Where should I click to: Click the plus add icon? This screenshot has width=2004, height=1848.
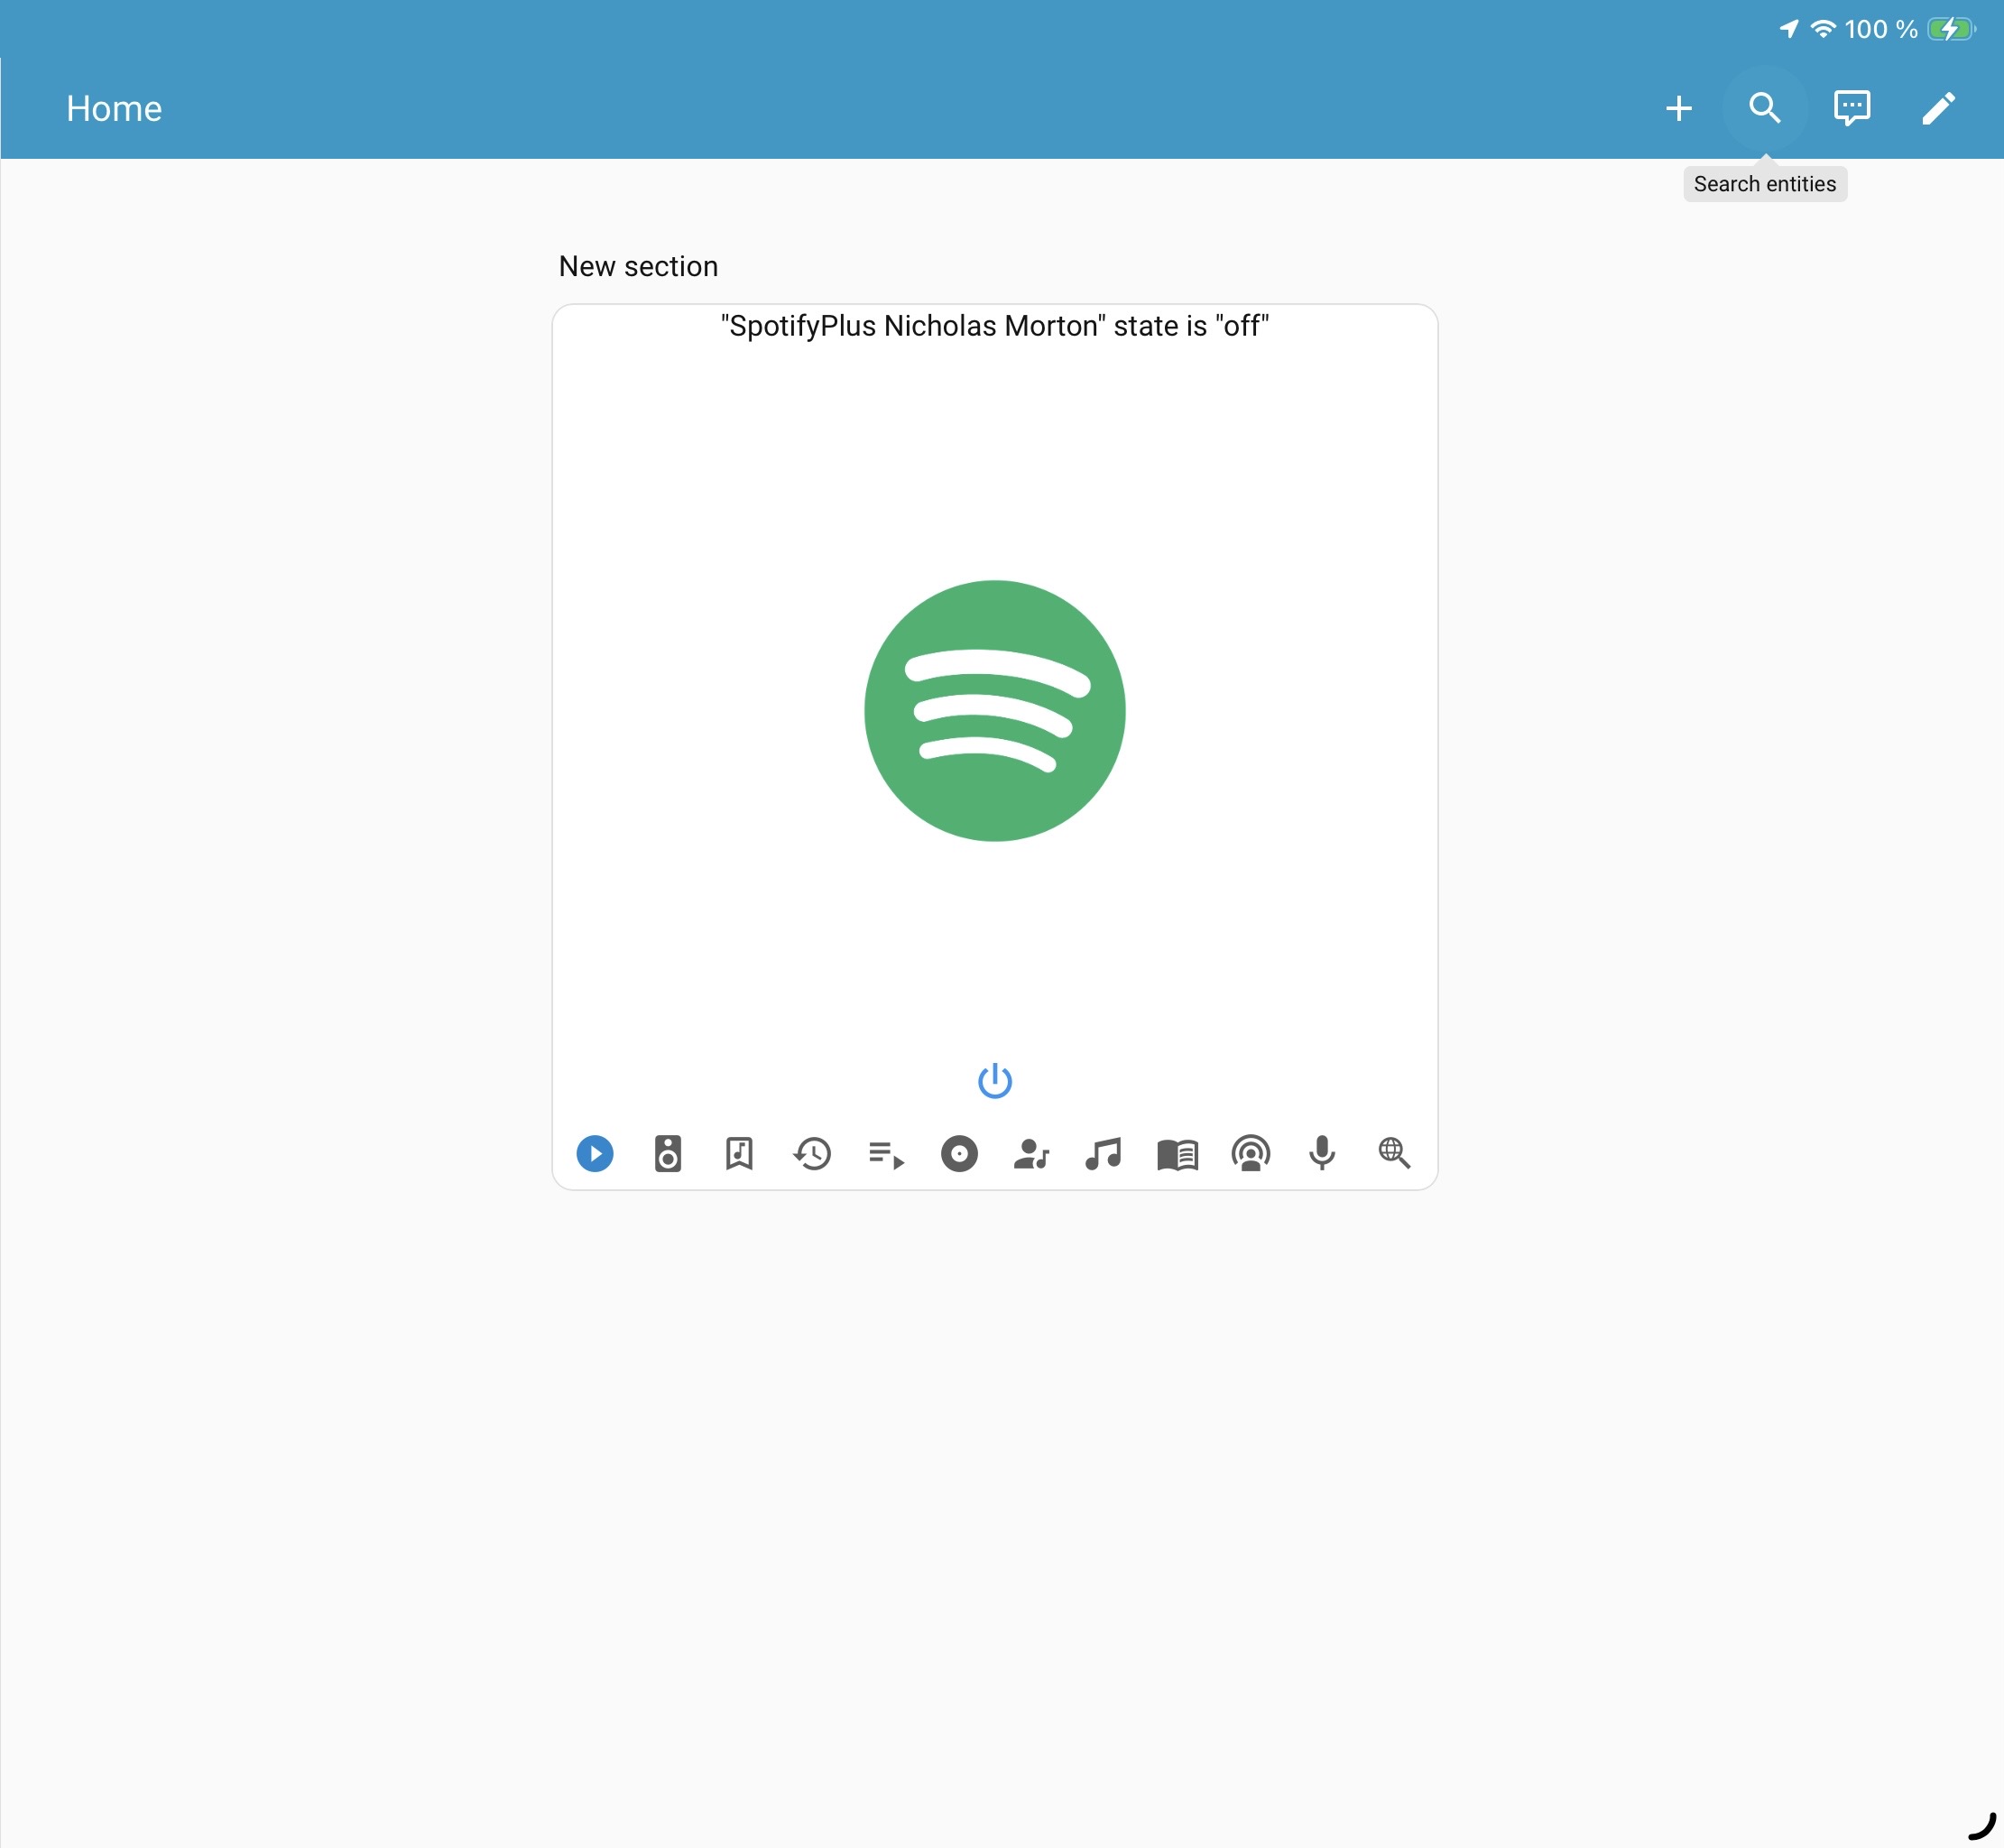coord(1679,108)
